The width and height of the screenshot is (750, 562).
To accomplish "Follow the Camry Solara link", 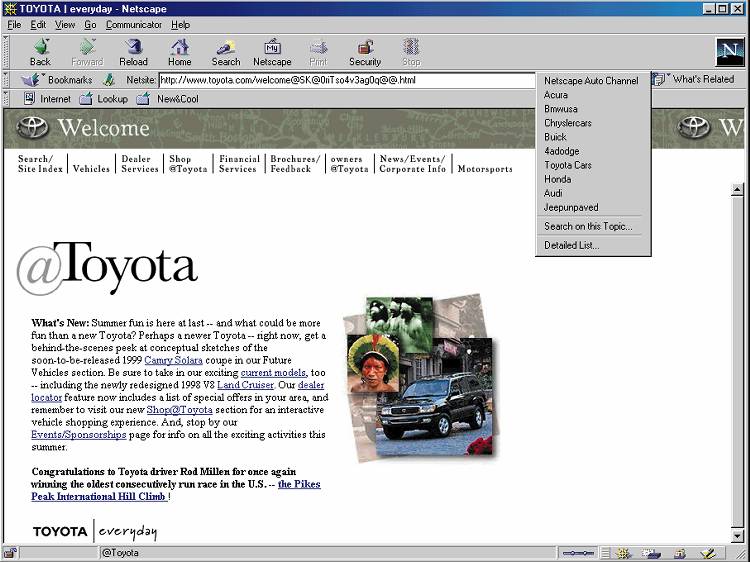I will click(x=174, y=360).
